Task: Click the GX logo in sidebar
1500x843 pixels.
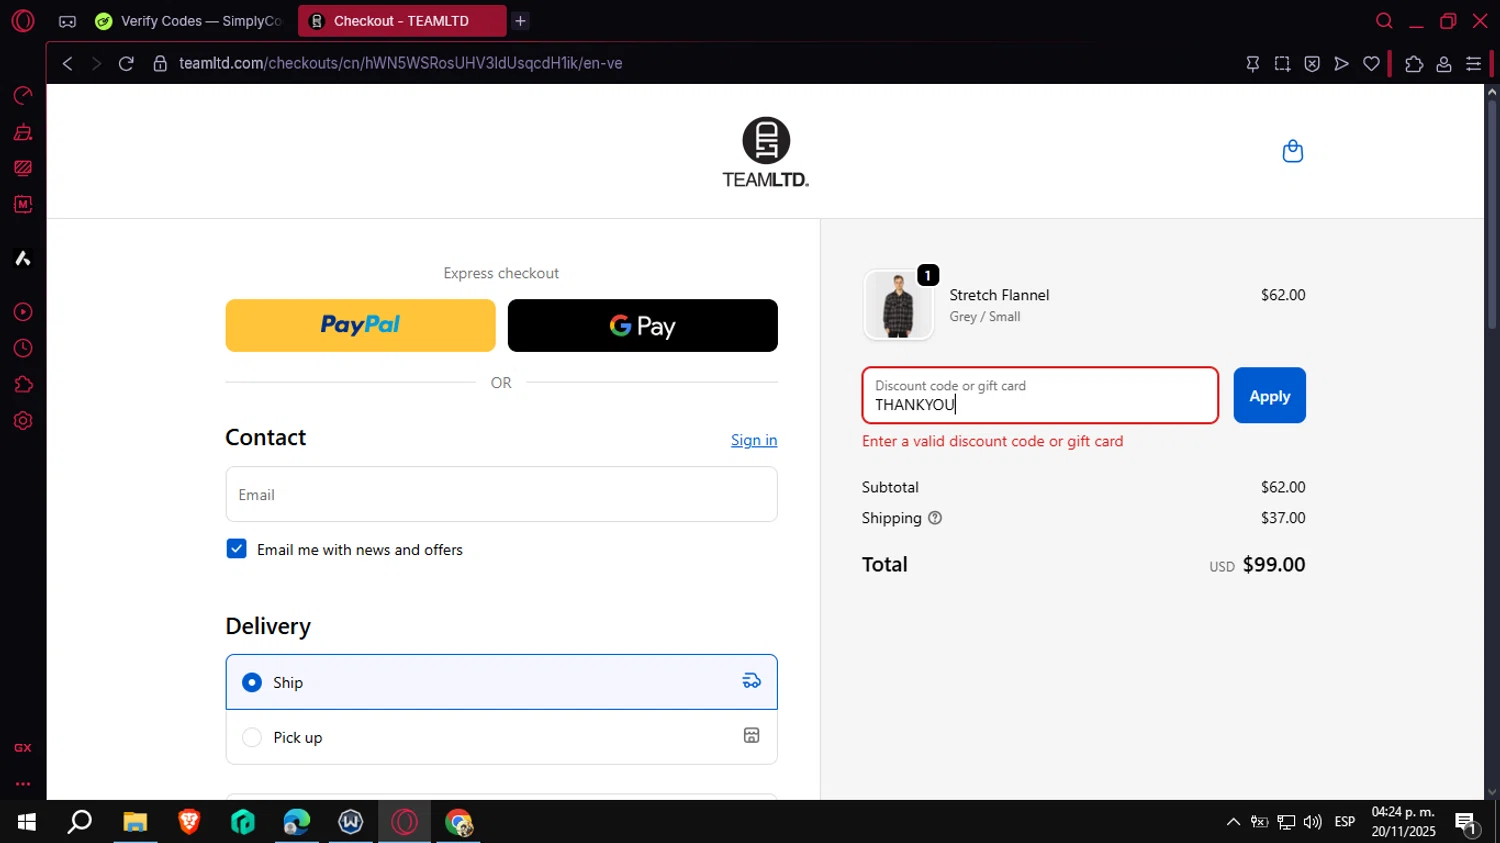Action: pos(23,748)
